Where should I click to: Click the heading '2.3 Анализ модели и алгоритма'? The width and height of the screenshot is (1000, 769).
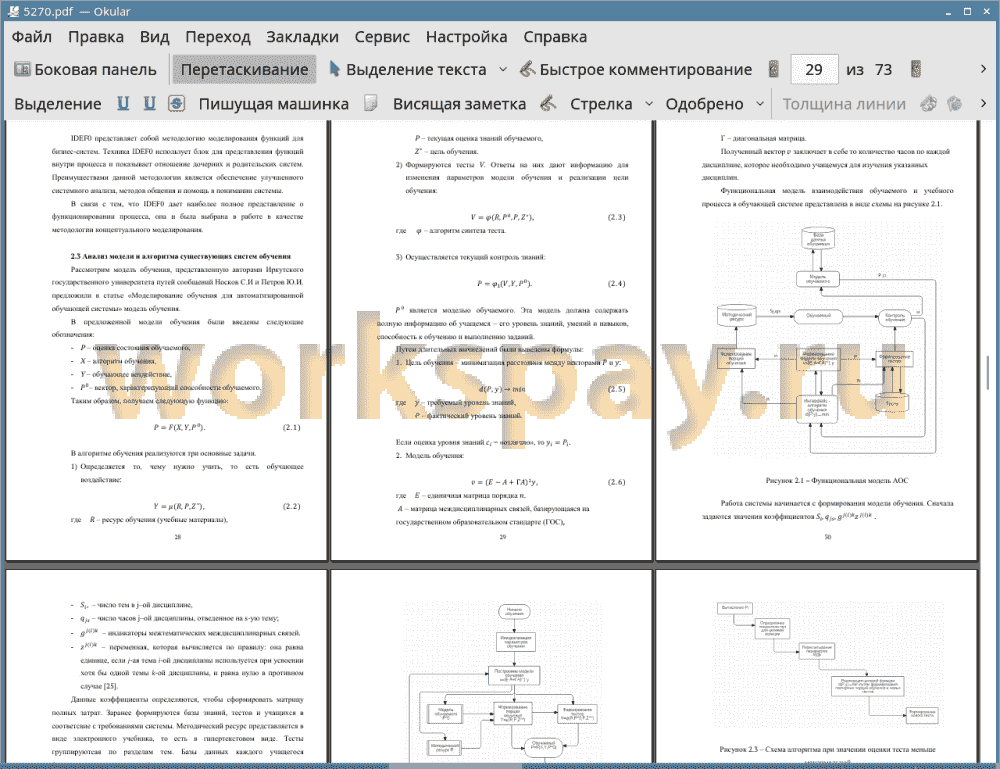click(180, 256)
